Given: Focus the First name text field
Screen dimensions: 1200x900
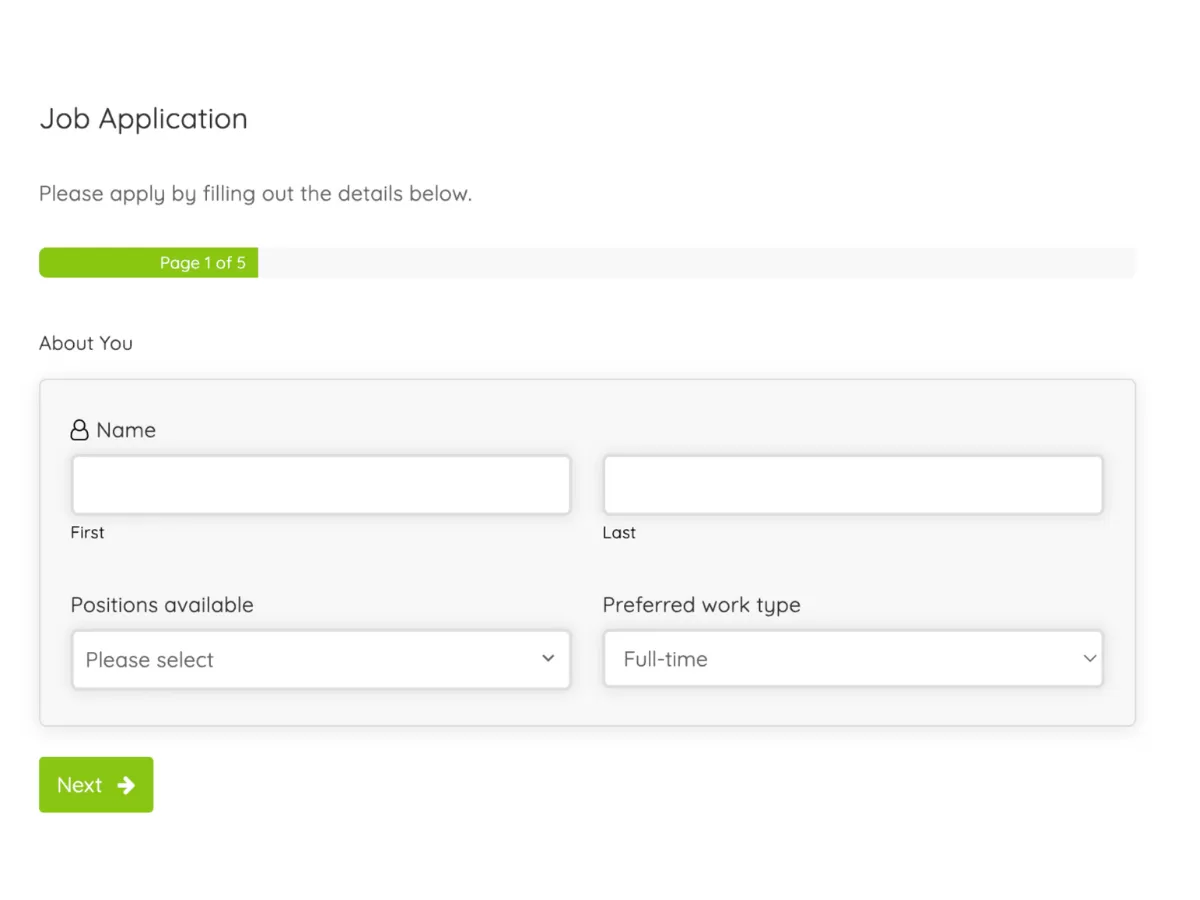Looking at the screenshot, I should pos(321,486).
